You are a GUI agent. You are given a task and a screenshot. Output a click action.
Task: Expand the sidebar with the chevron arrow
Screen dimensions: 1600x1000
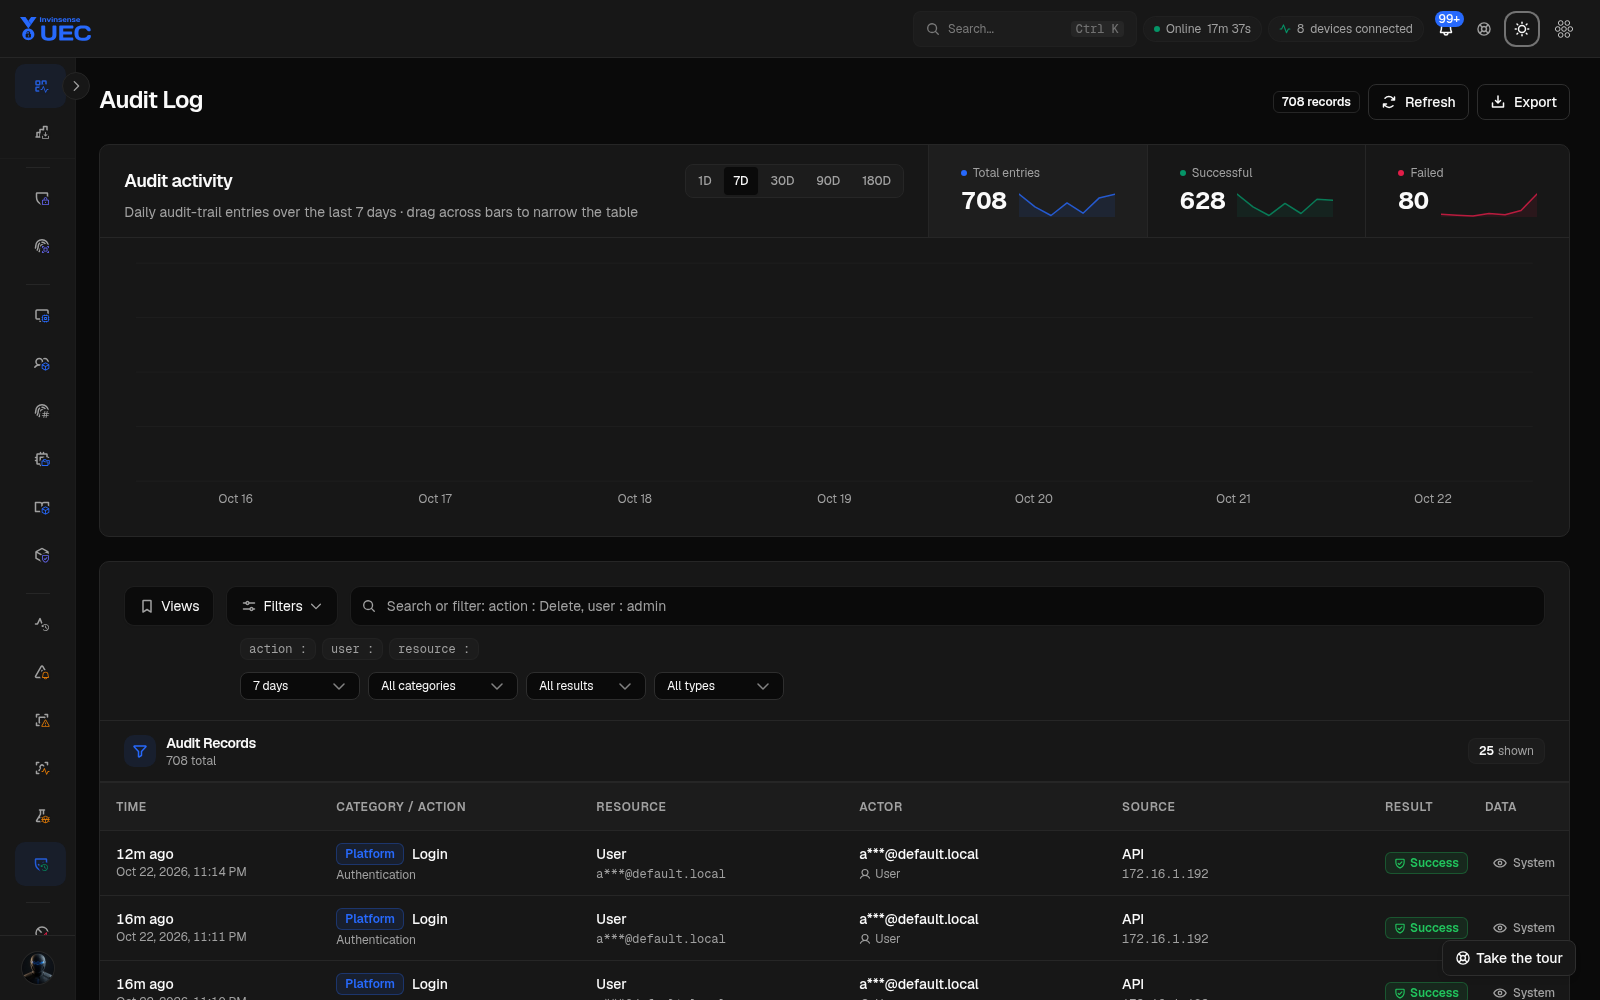tap(76, 86)
